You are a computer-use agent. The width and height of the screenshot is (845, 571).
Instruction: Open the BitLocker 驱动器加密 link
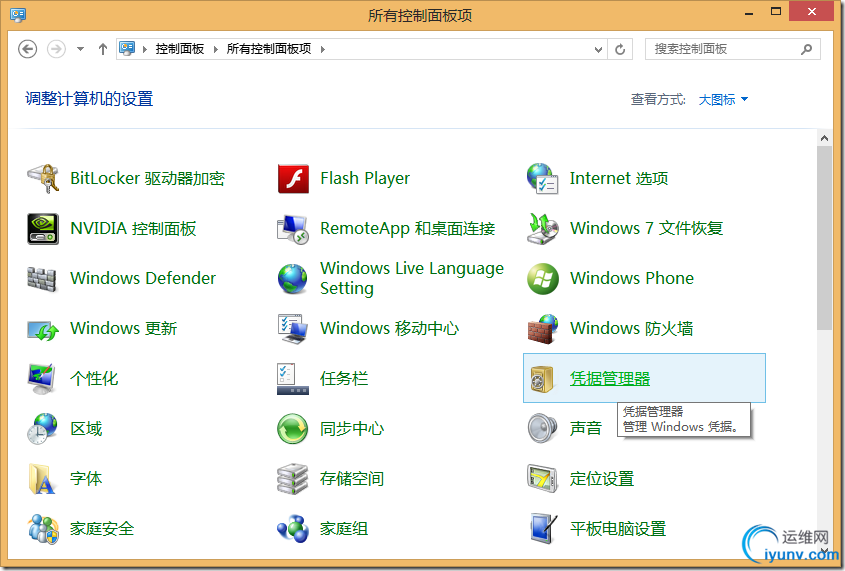pos(148,178)
